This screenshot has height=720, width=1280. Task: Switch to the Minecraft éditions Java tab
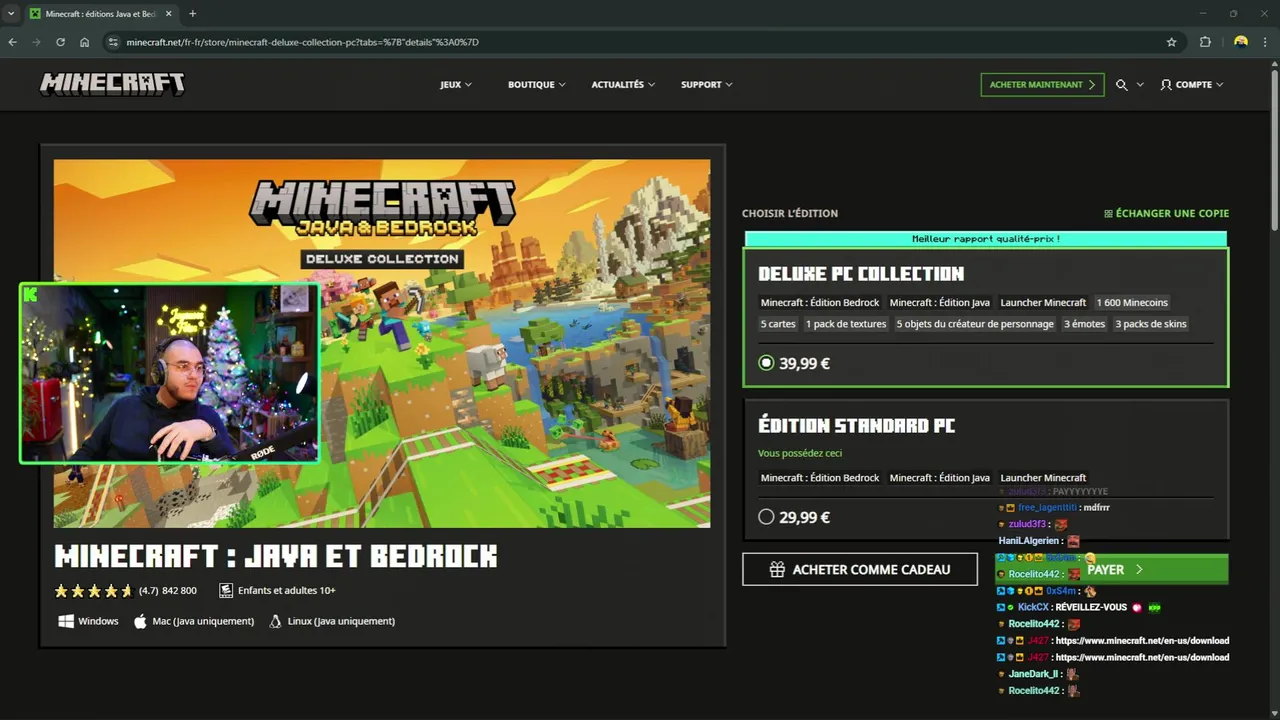tap(100, 14)
